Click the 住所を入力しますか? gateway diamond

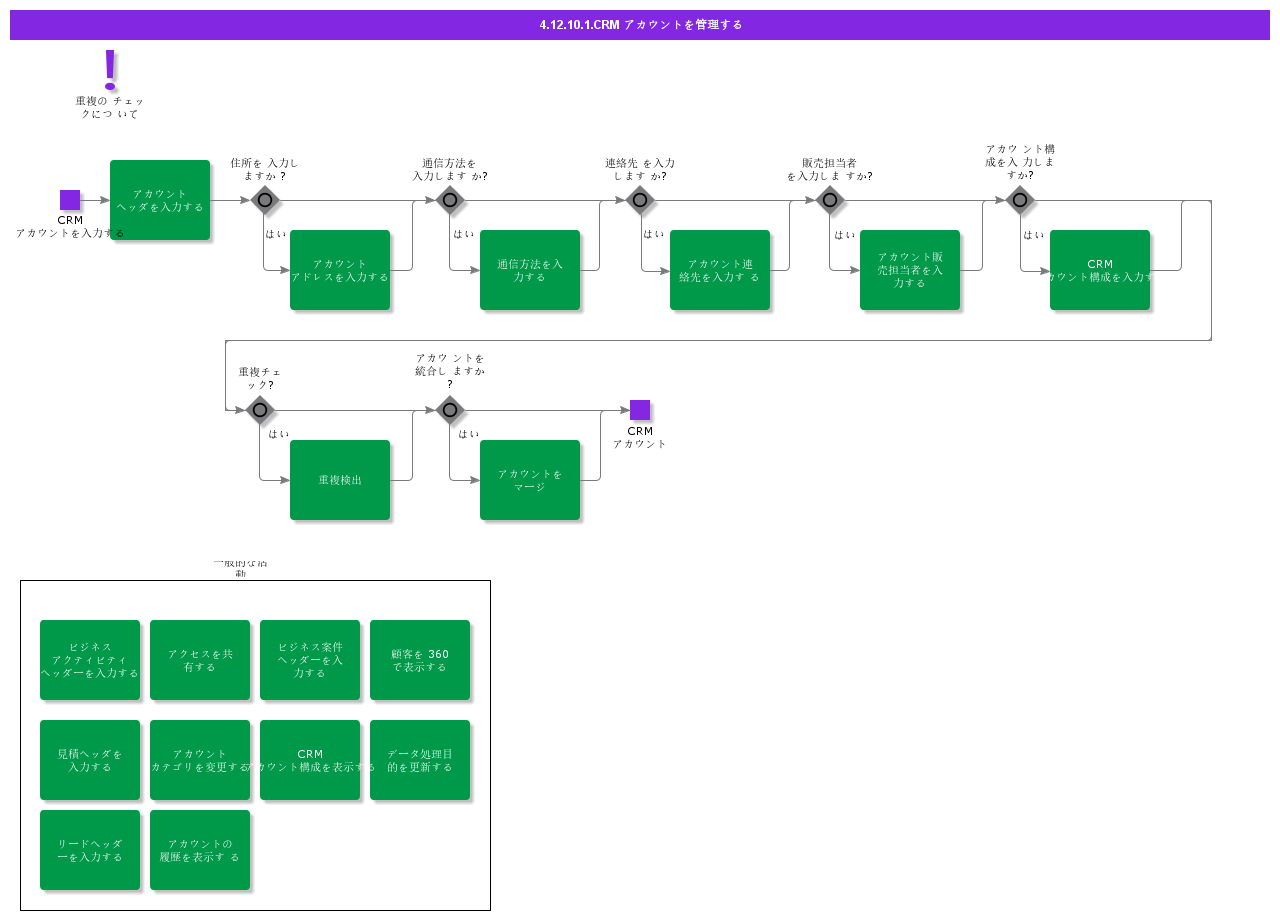tap(265, 200)
